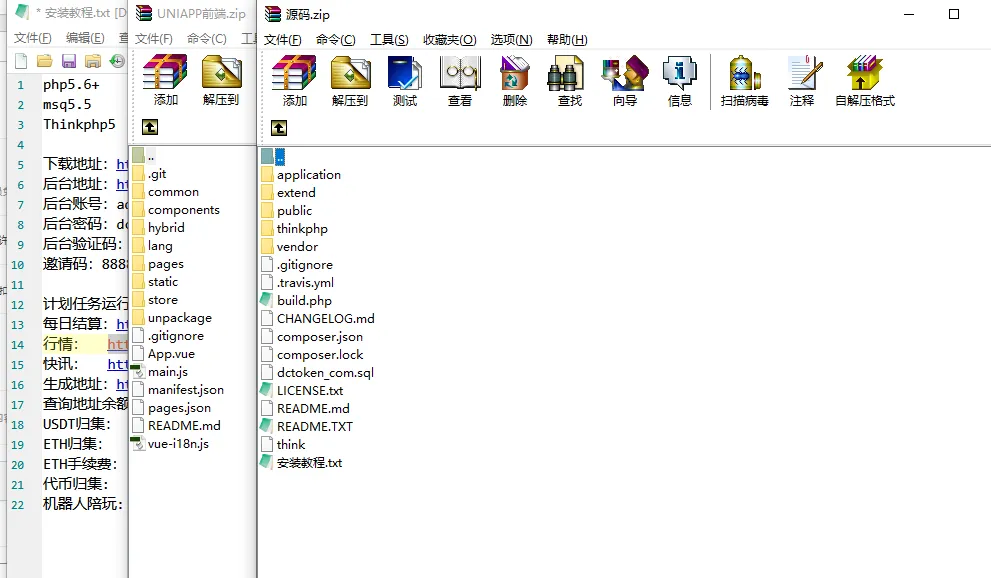Click the 删除 (Delete) toolbar icon
Viewport: 991px width, 578px height.
pyautogui.click(x=515, y=80)
